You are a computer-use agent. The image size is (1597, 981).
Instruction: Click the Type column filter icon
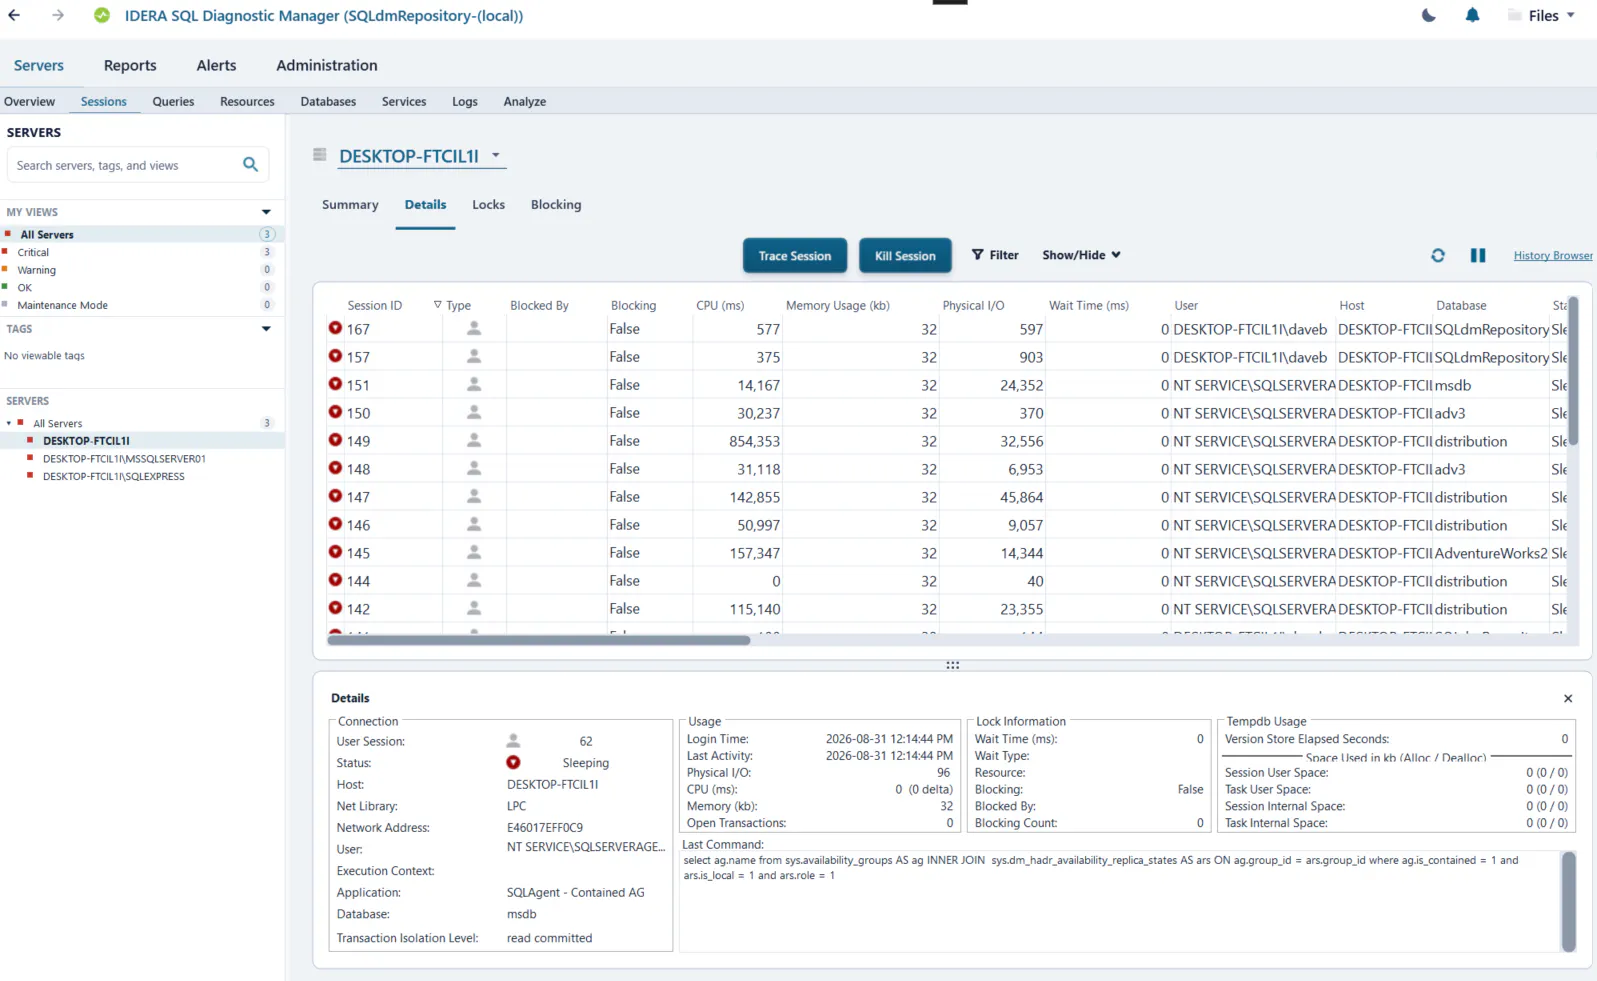pos(437,305)
